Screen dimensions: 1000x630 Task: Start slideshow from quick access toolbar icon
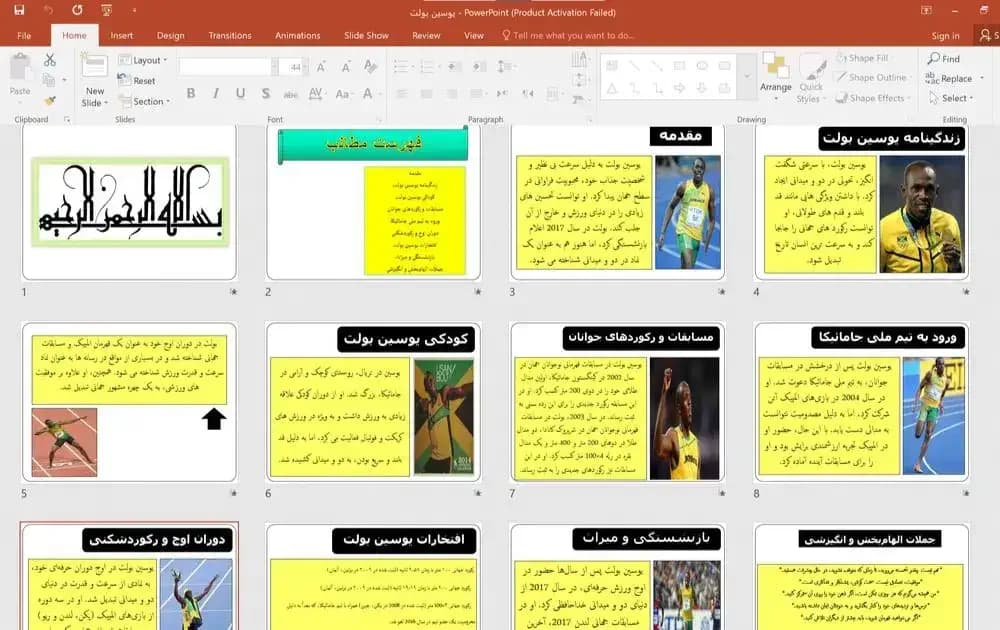point(107,10)
